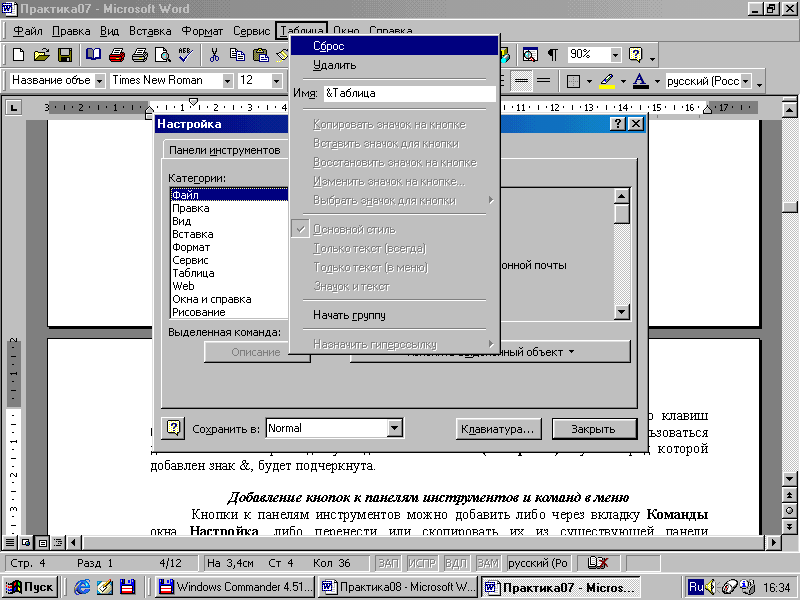Image resolution: width=800 pixels, height=600 pixels.
Task: Apply the font color 'A' button
Action: 640,81
